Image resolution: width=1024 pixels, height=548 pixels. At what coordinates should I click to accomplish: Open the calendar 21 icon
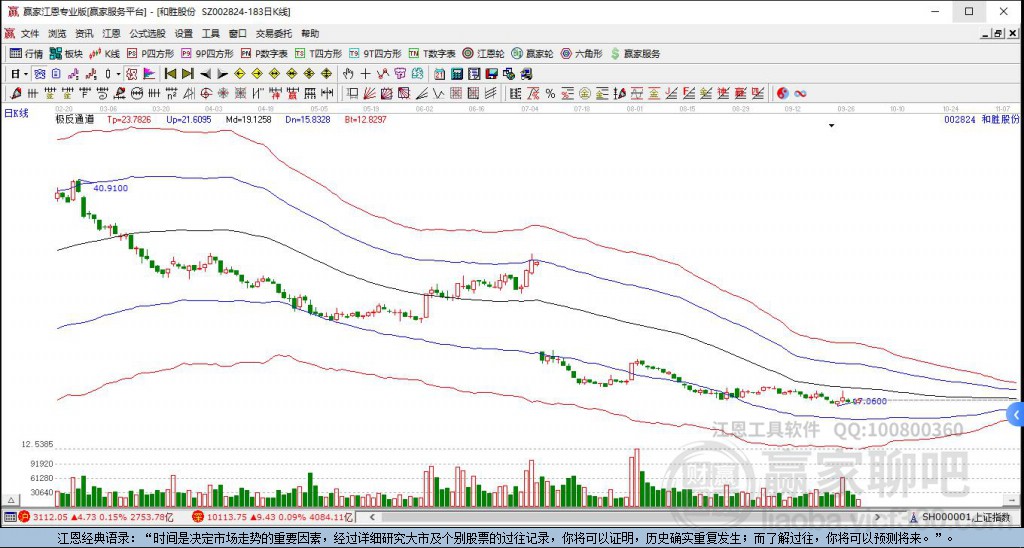(440, 74)
